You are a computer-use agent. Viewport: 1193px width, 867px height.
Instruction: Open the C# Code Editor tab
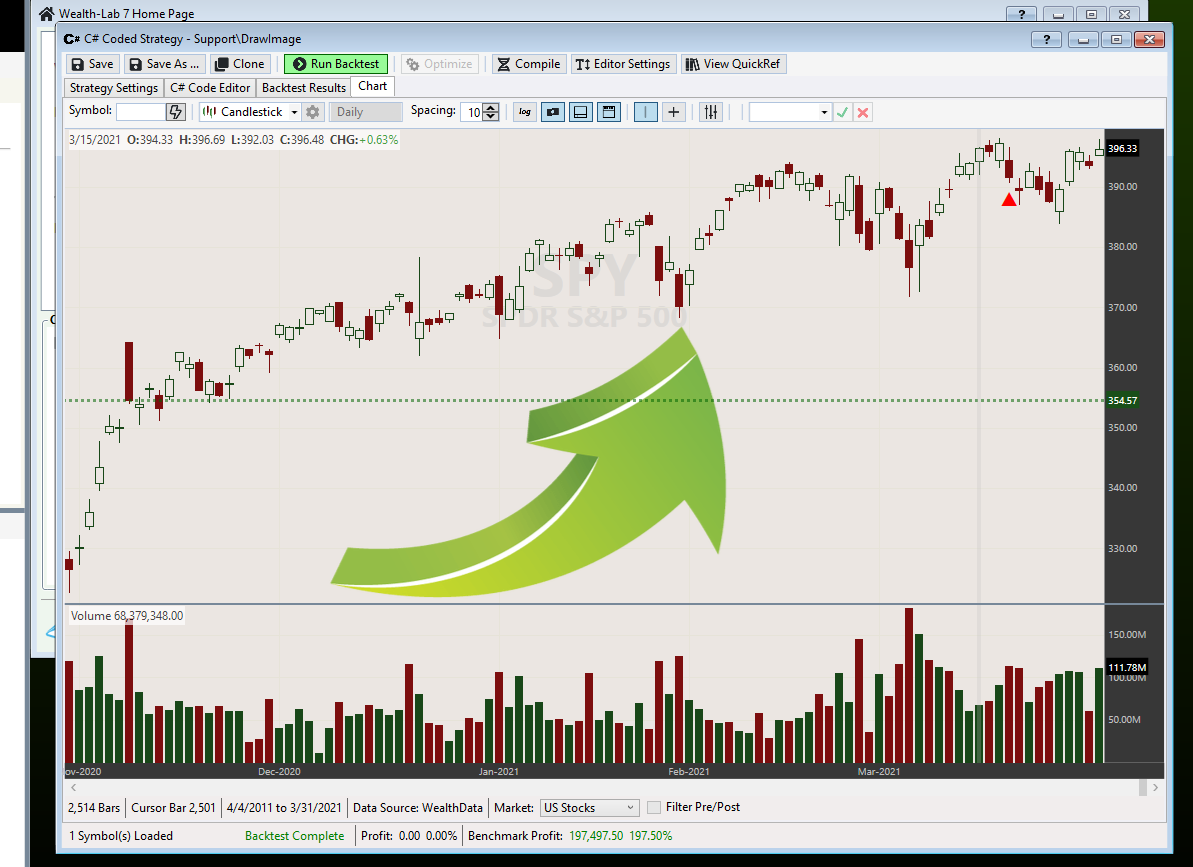[210, 87]
